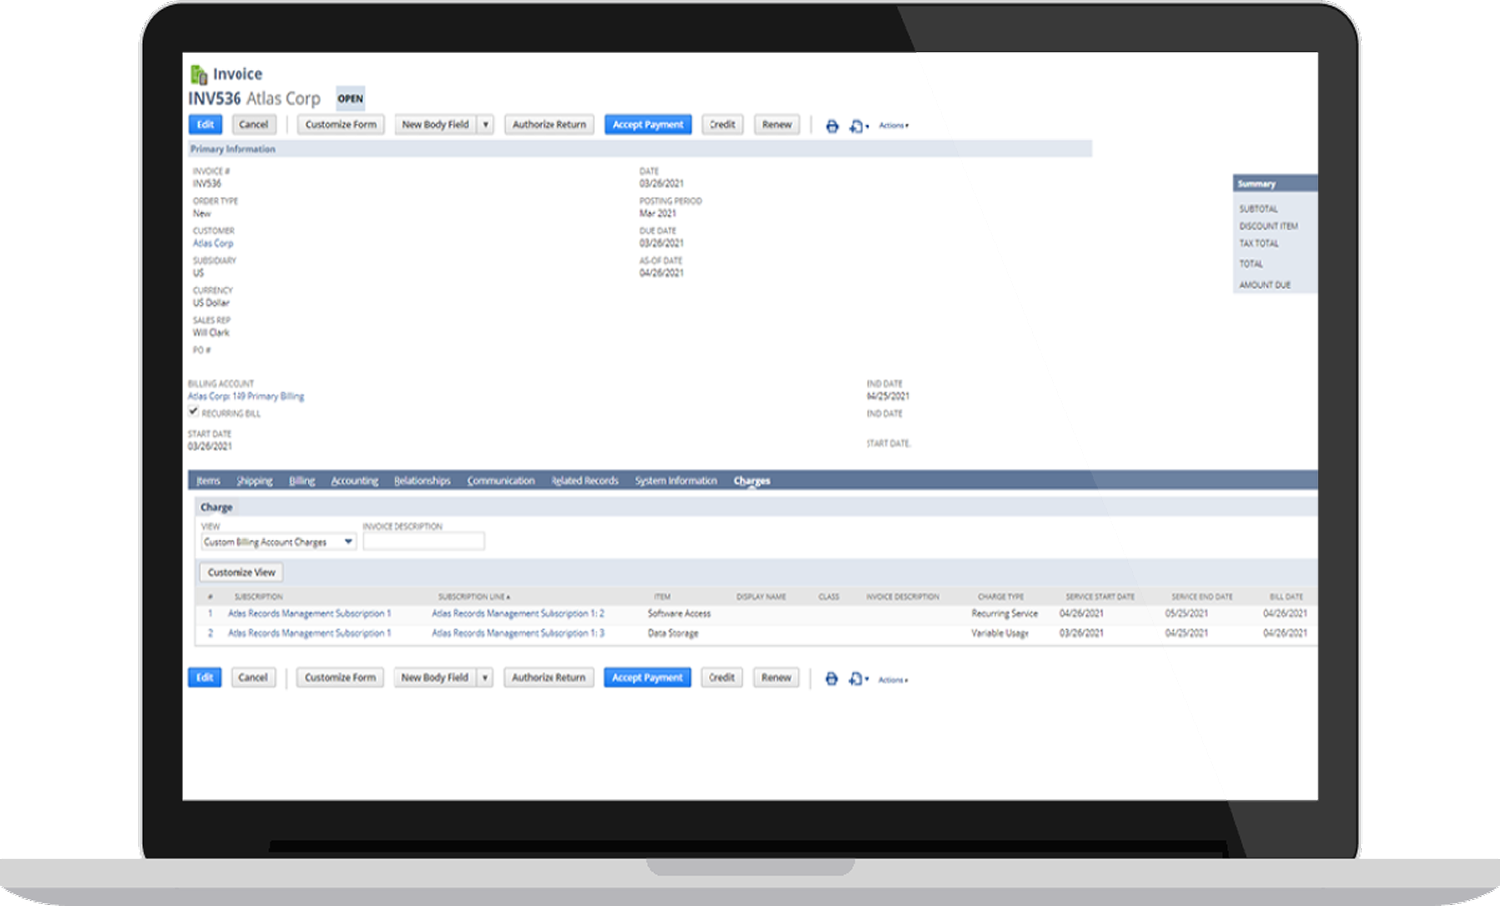
Task: Click the Credit button in lower row
Action: click(721, 678)
